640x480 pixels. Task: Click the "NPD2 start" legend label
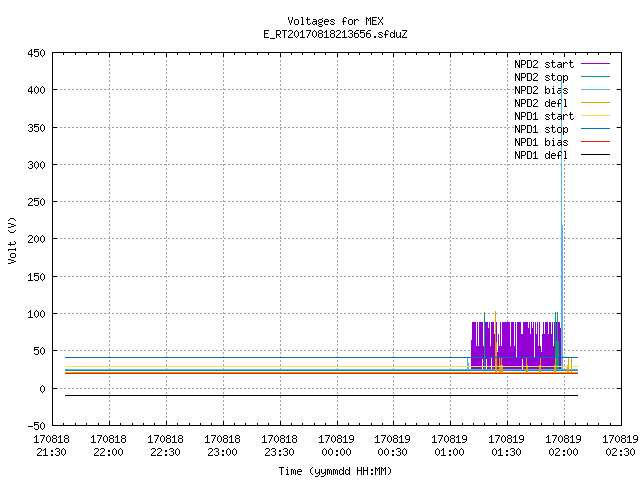point(544,64)
